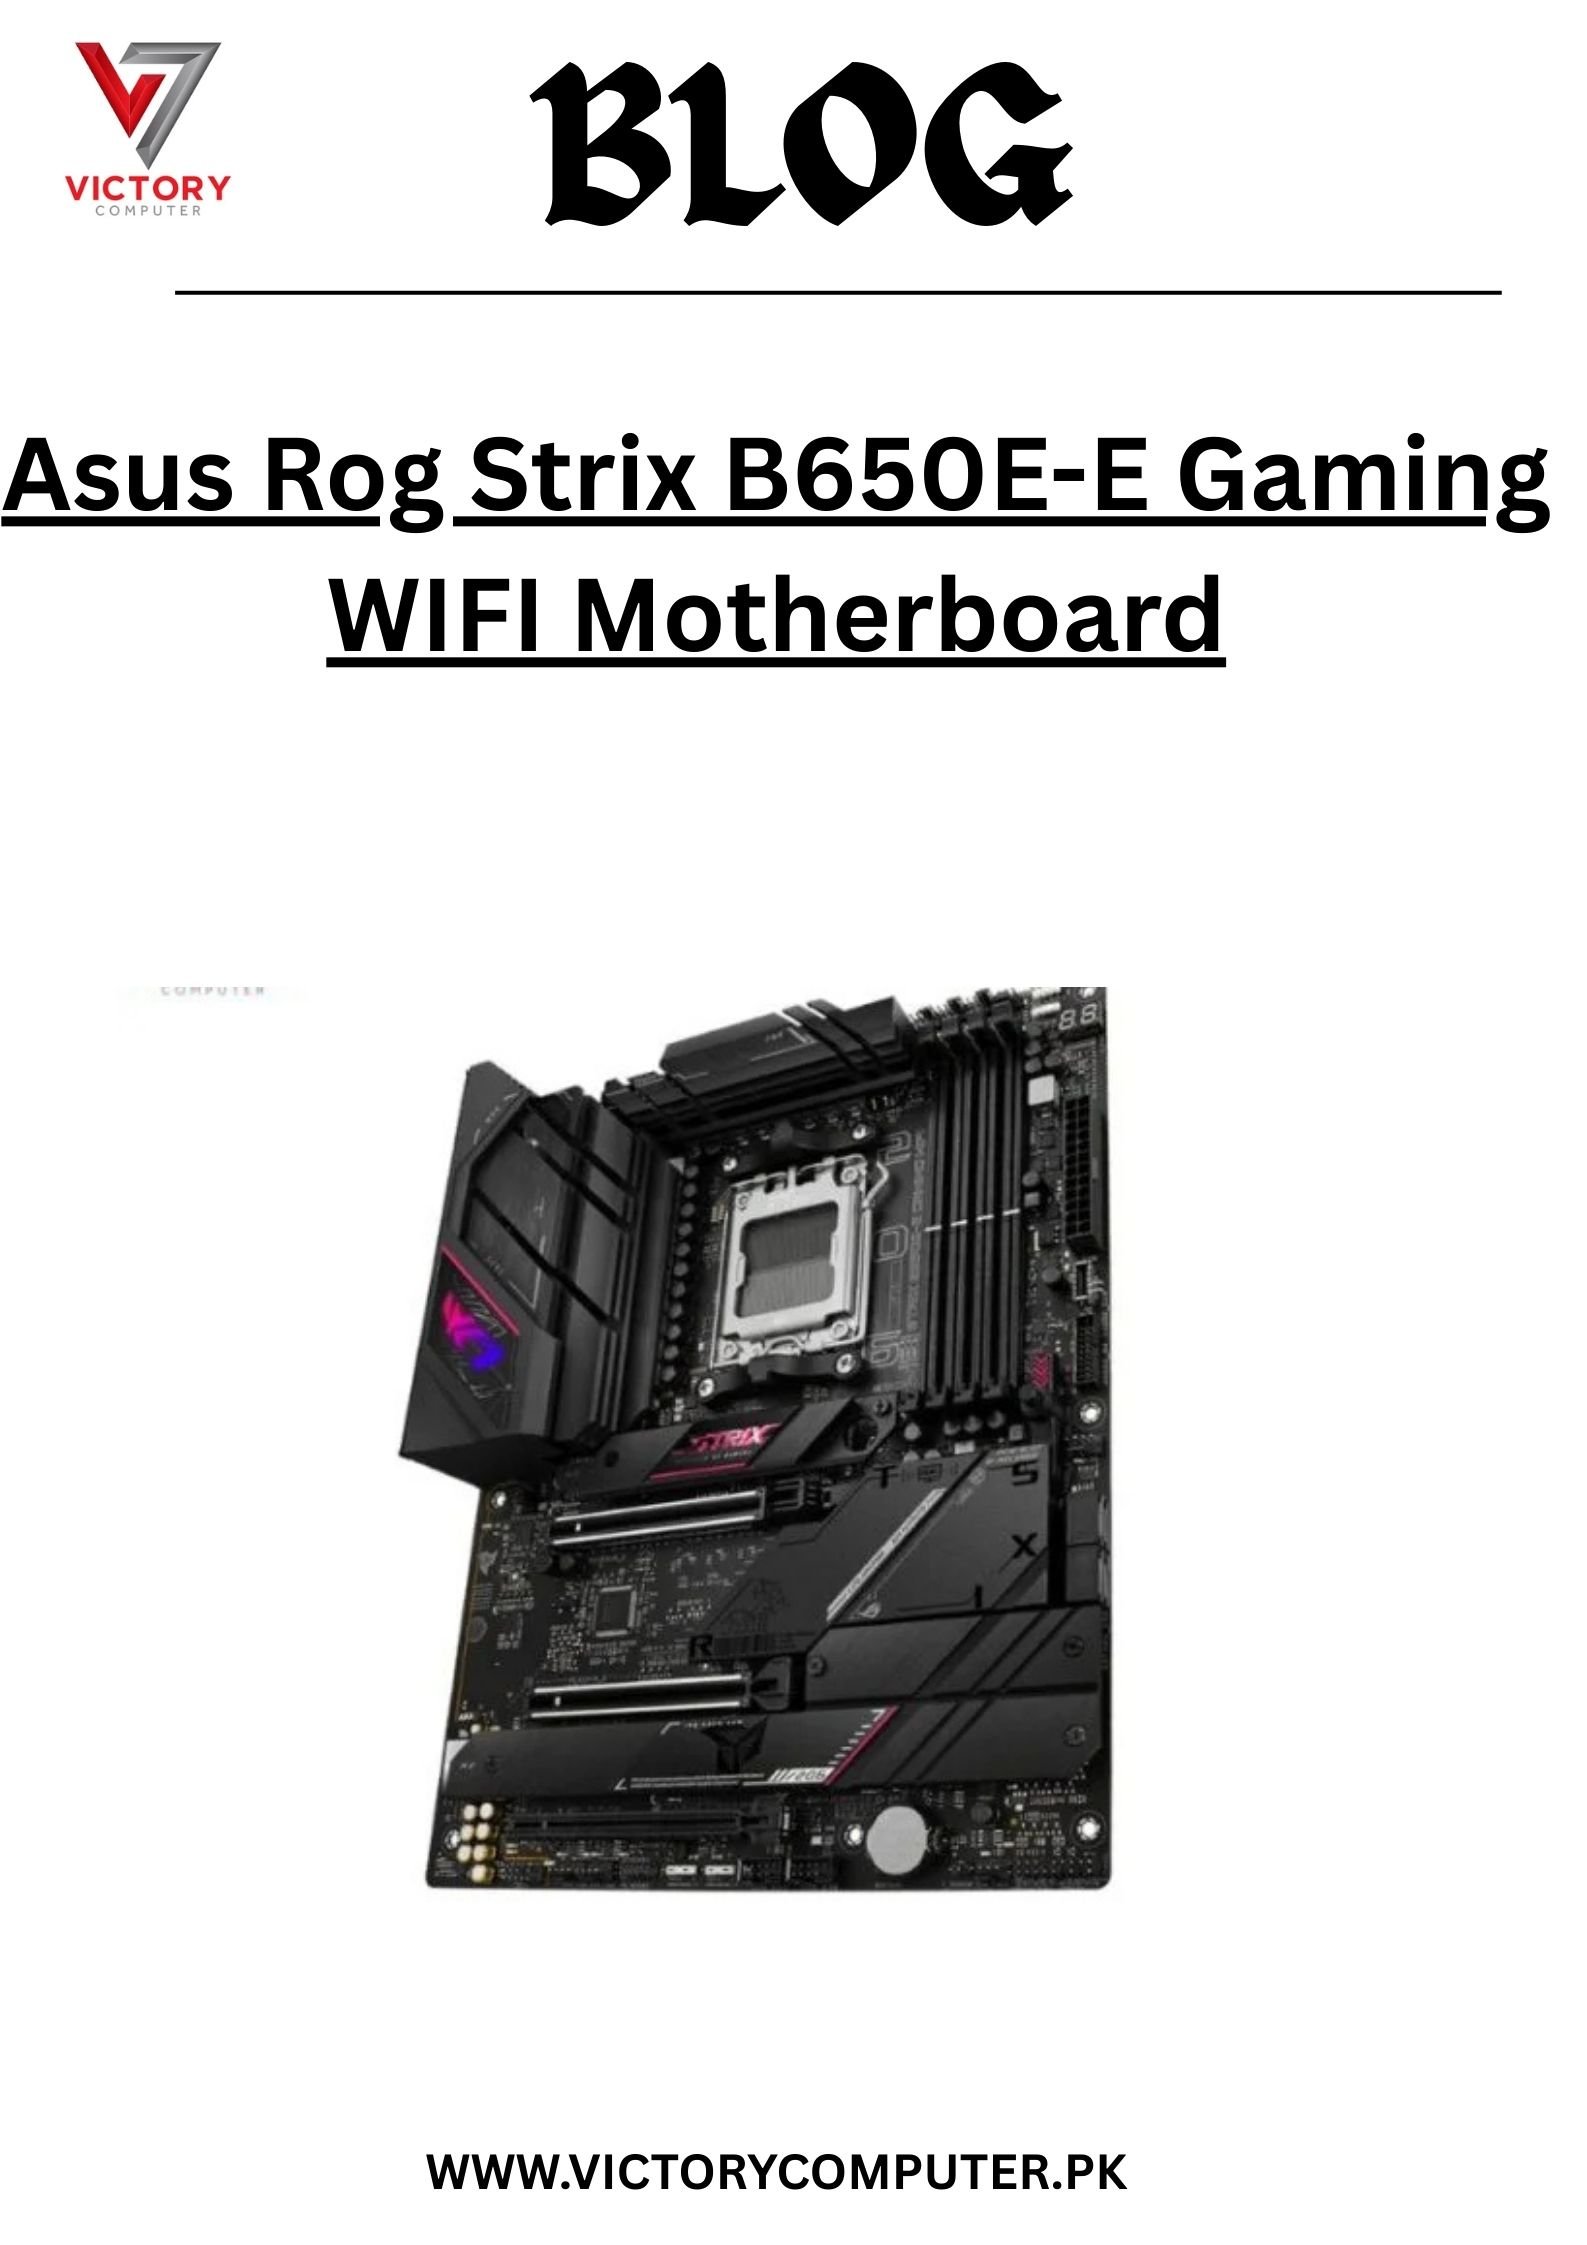1587x2245 pixels.
Task: Click the faded COMPUTER watermark text
Action: [x=212, y=991]
